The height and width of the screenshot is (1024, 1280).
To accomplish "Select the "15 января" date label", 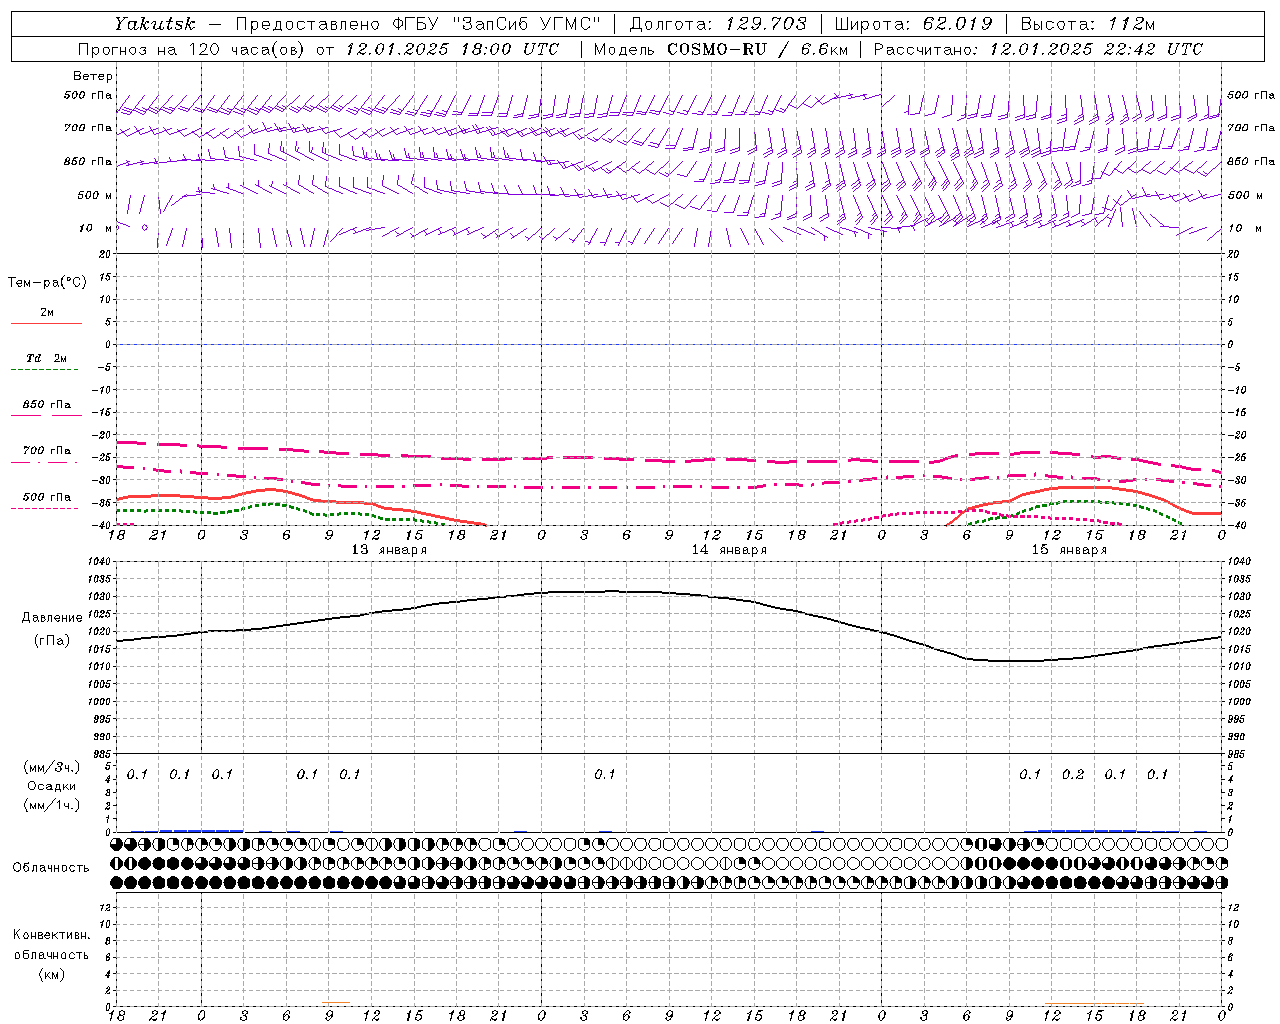I will tap(1069, 550).
